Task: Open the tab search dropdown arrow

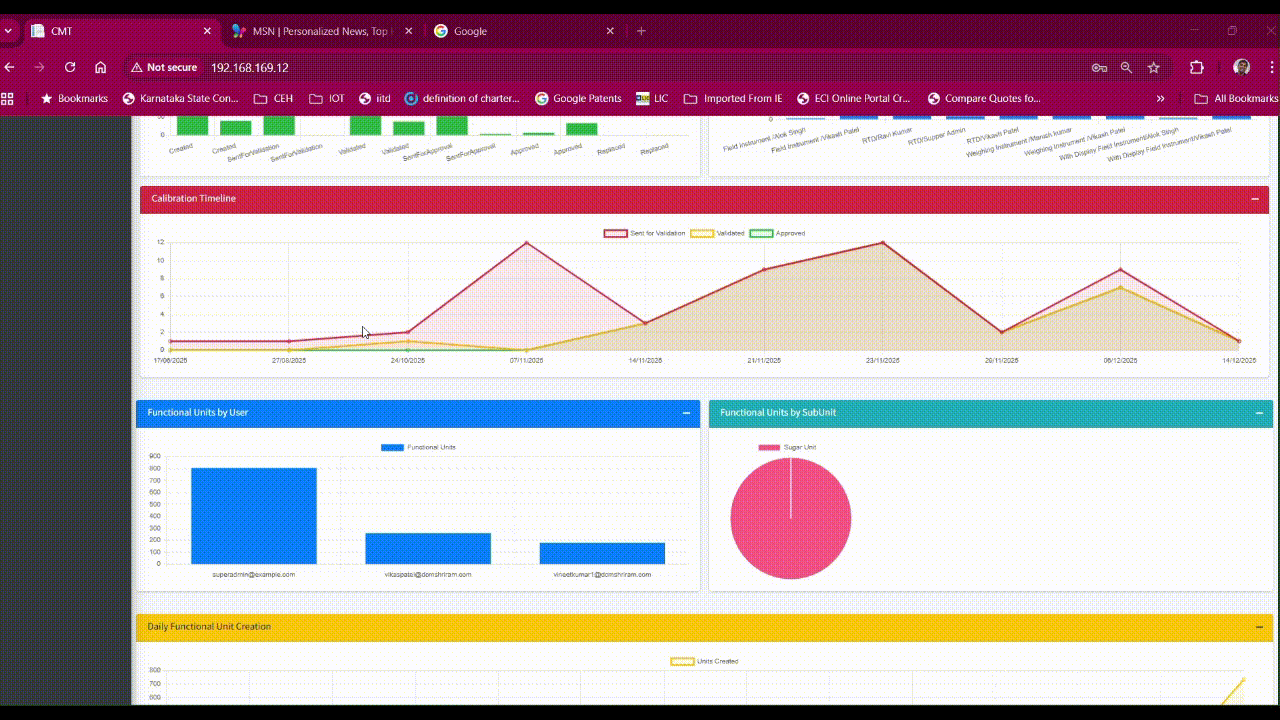Action: click(8, 31)
